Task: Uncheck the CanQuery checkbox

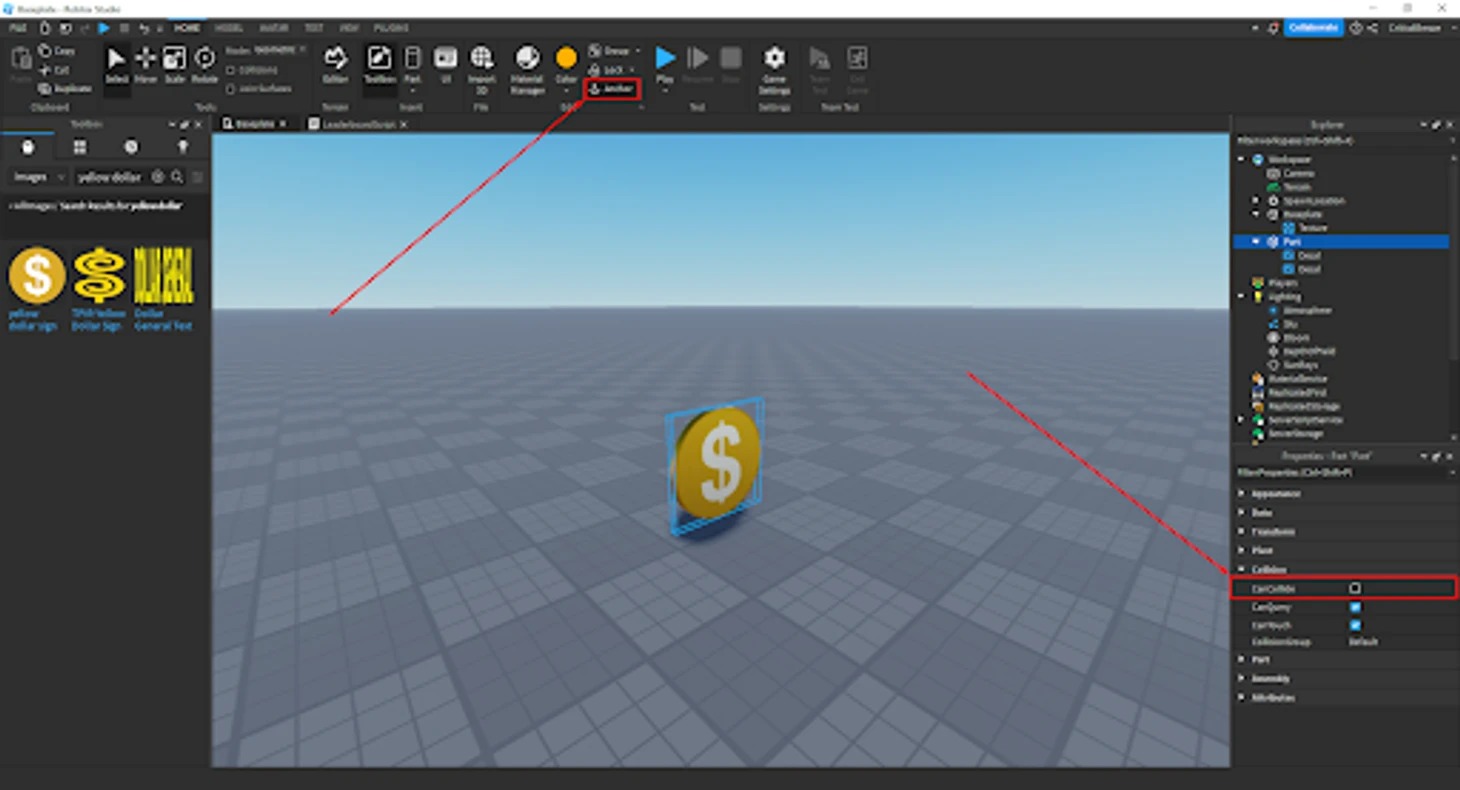Action: (x=1355, y=607)
